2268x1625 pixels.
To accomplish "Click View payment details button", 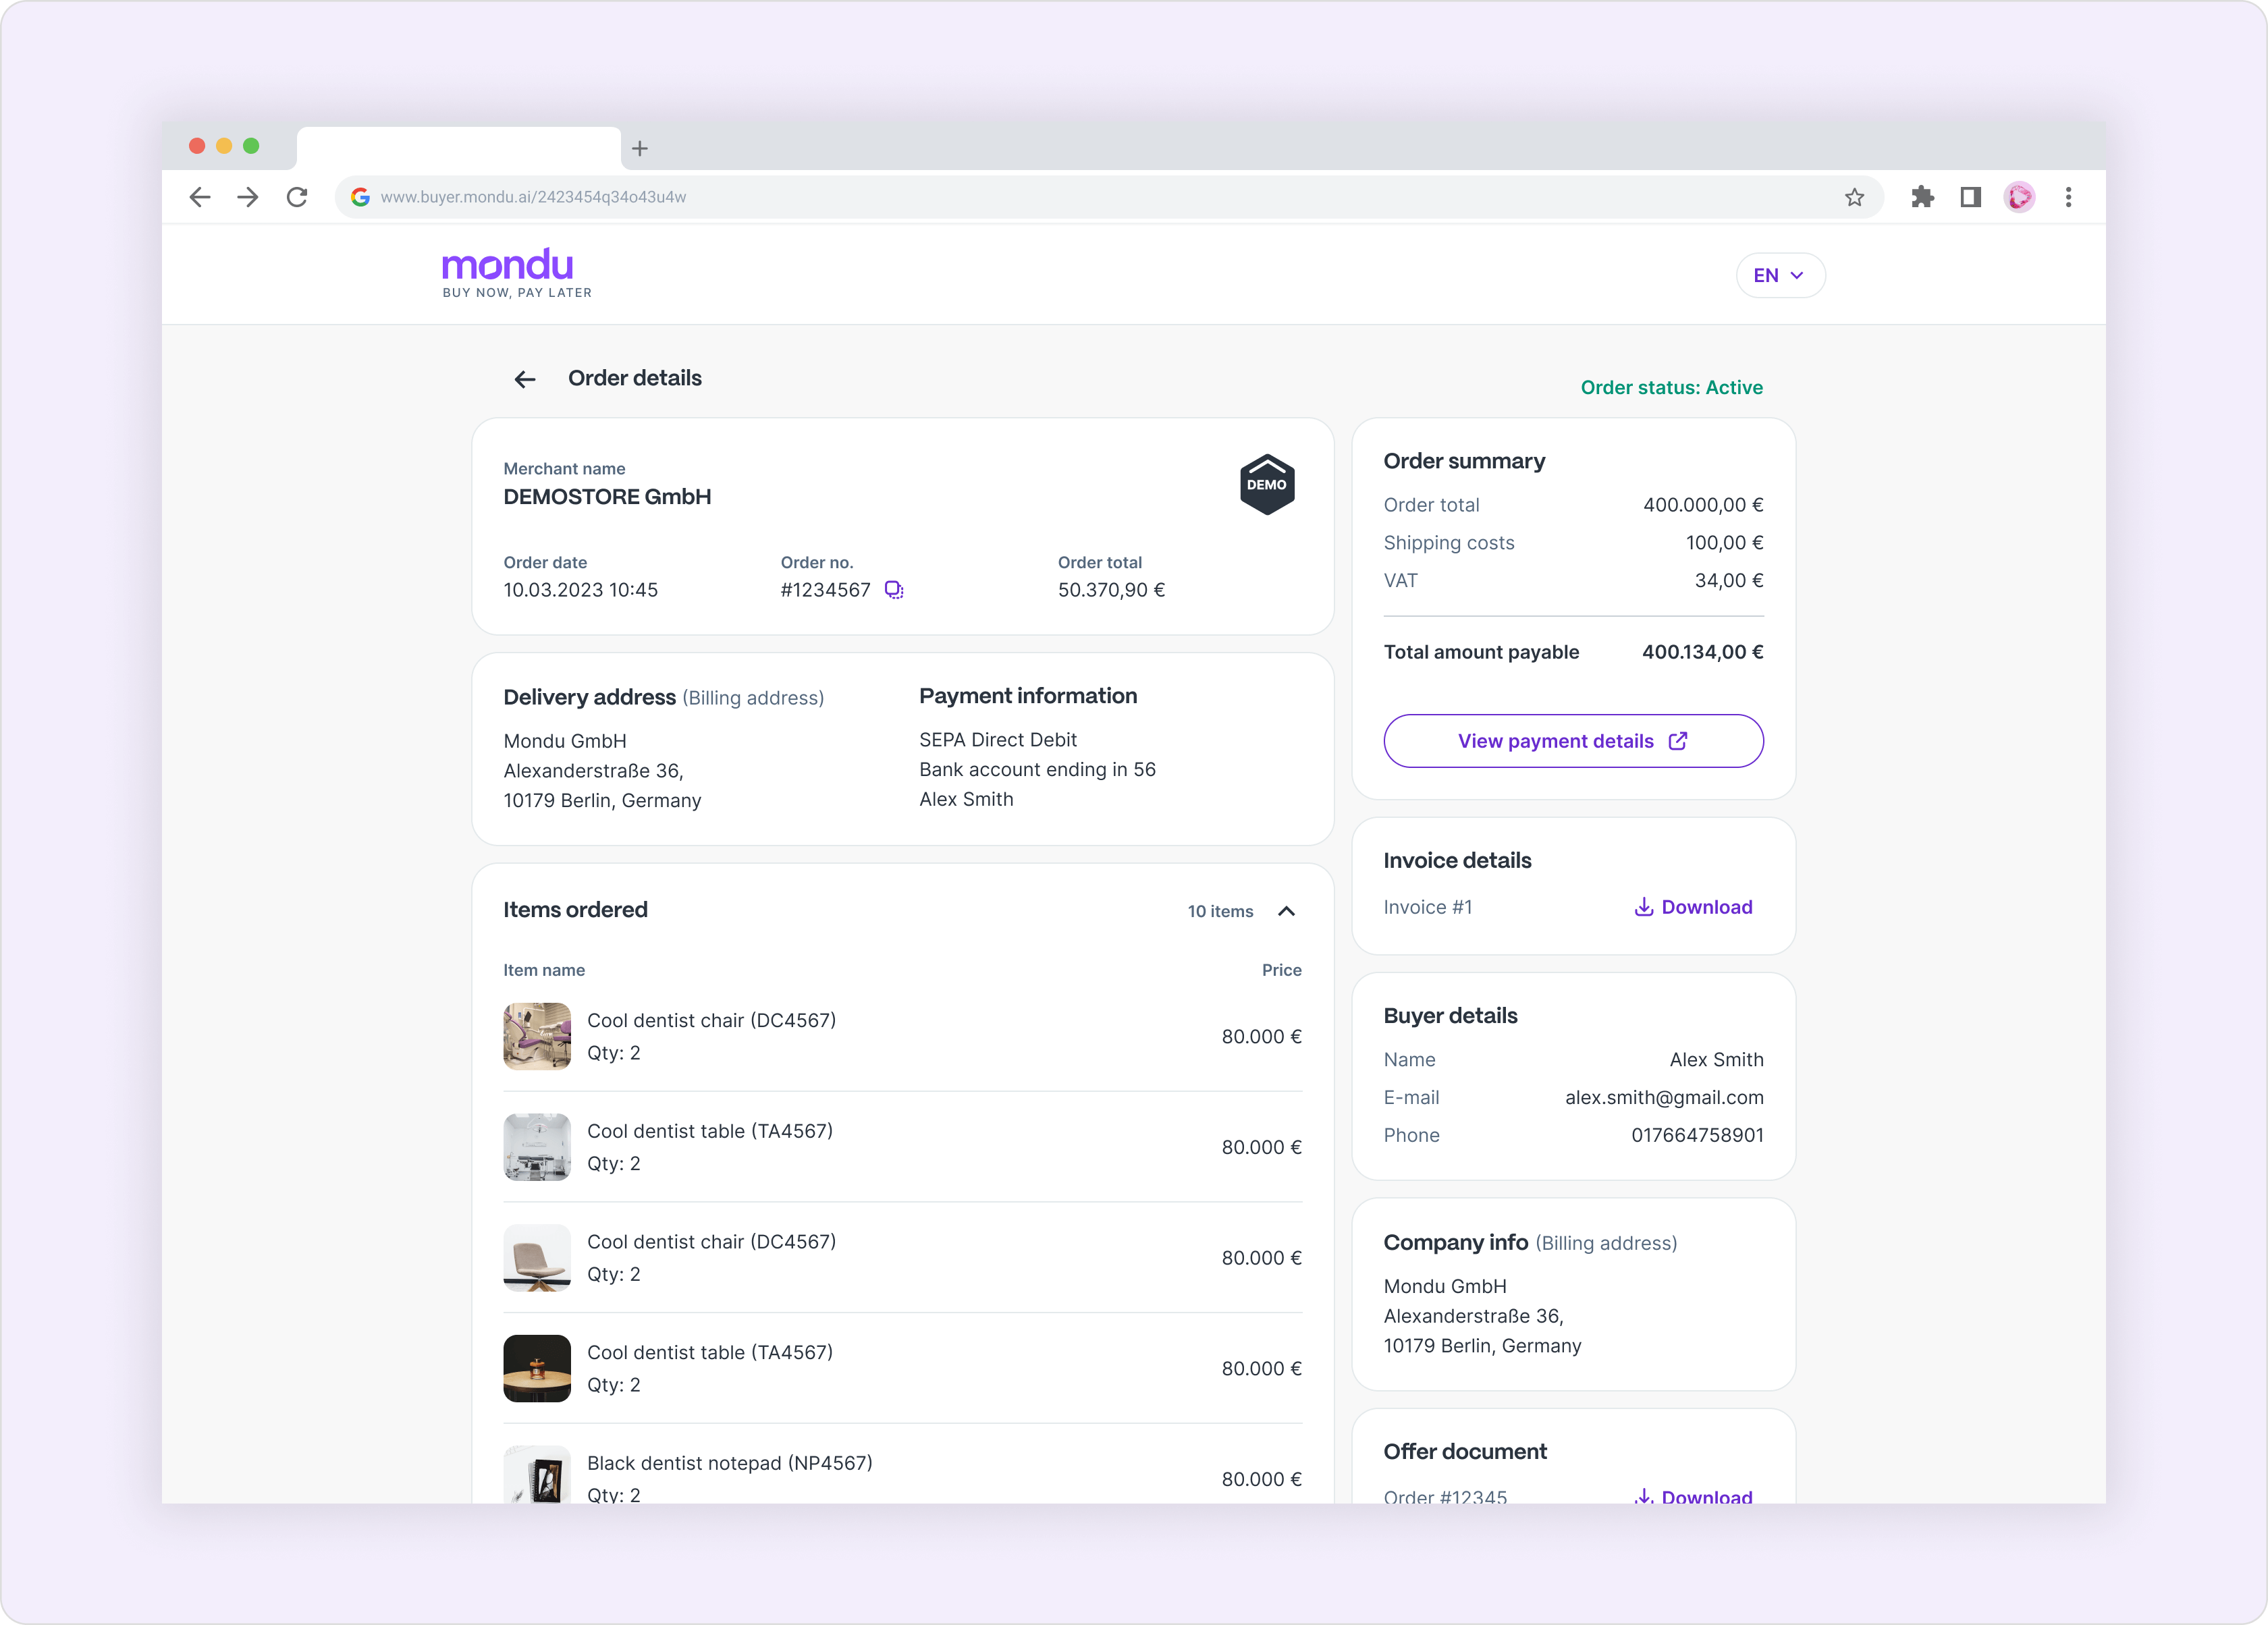I will click(1572, 741).
